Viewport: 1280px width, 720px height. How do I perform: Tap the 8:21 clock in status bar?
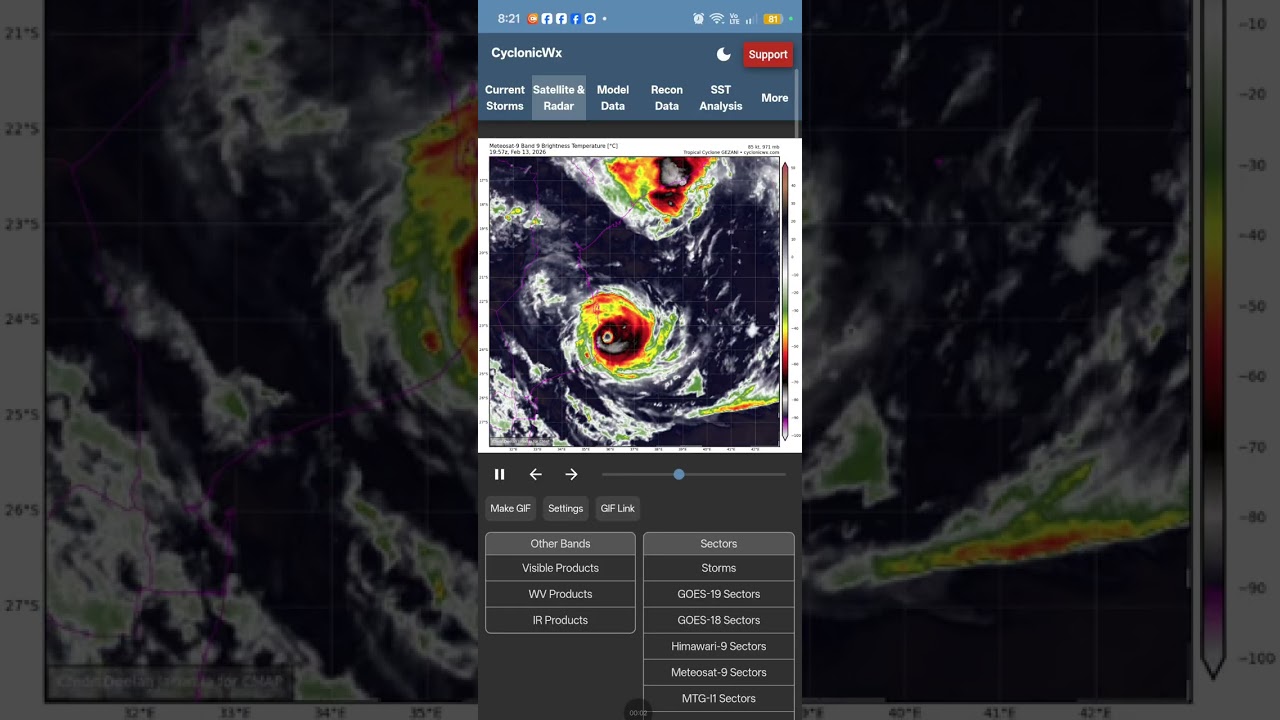pos(509,19)
